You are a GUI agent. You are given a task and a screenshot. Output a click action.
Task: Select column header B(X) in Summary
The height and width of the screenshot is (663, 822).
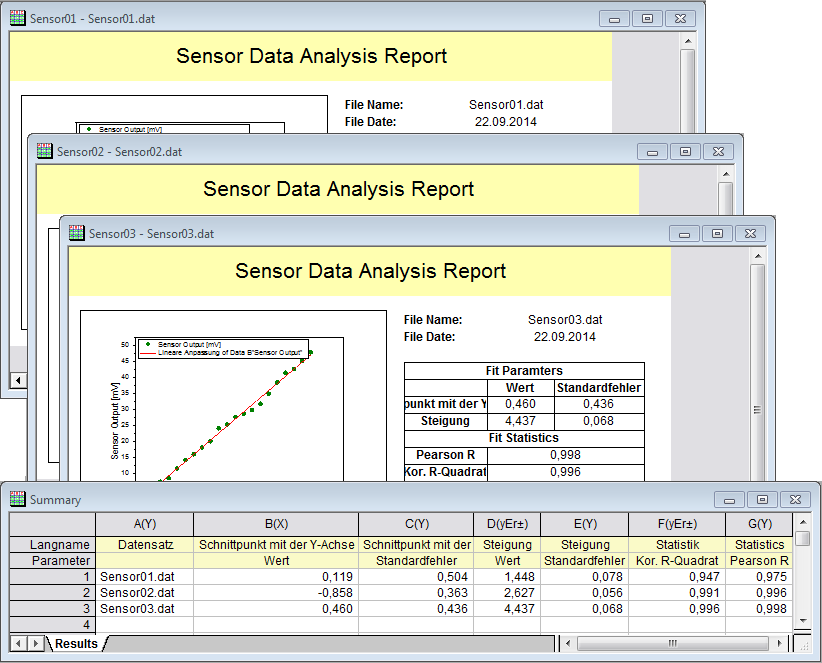click(276, 524)
